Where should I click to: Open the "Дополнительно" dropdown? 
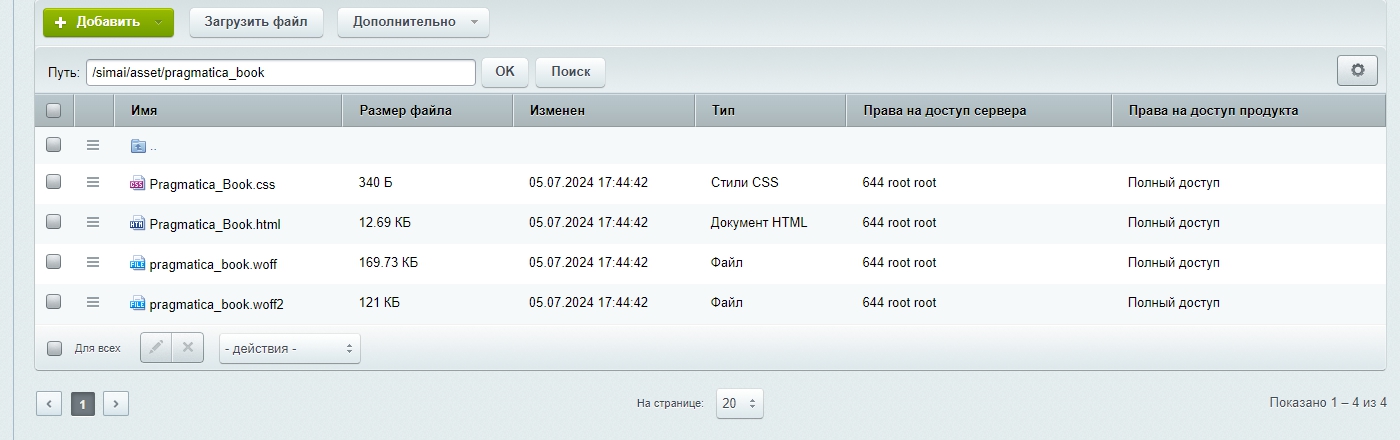413,22
